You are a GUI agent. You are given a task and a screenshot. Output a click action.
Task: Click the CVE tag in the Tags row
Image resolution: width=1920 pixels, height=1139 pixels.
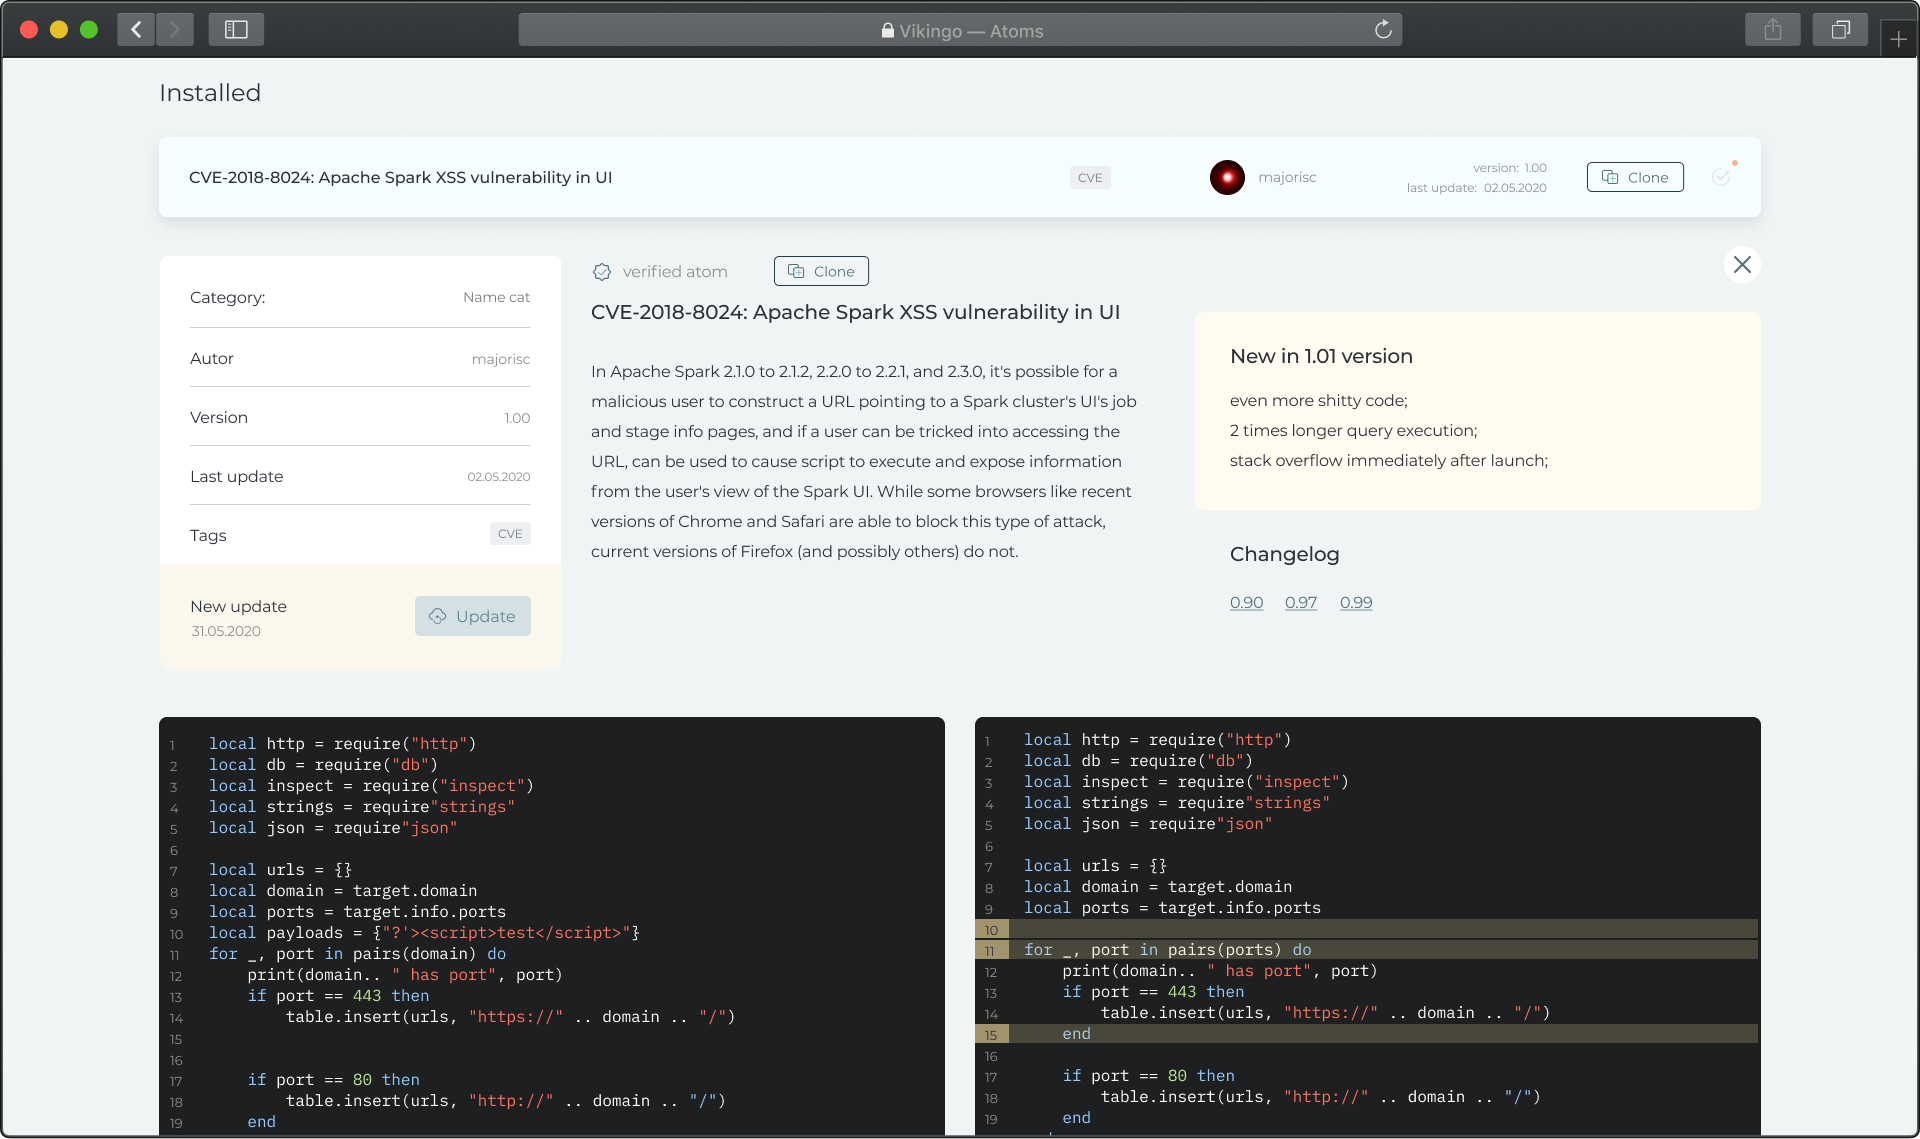510,534
